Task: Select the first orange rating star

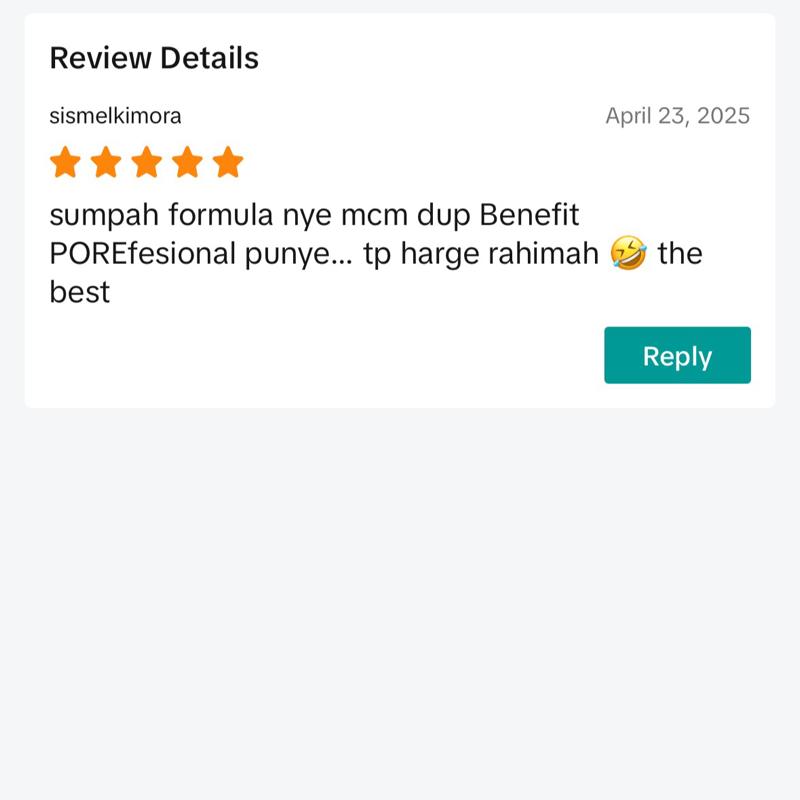Action: click(x=65, y=162)
